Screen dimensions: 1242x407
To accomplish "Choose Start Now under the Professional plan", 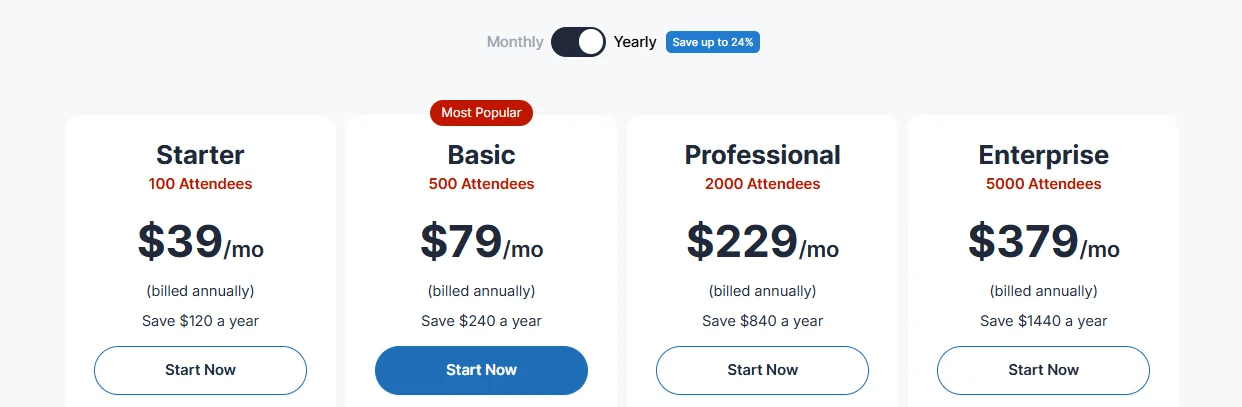I will tap(762, 370).
